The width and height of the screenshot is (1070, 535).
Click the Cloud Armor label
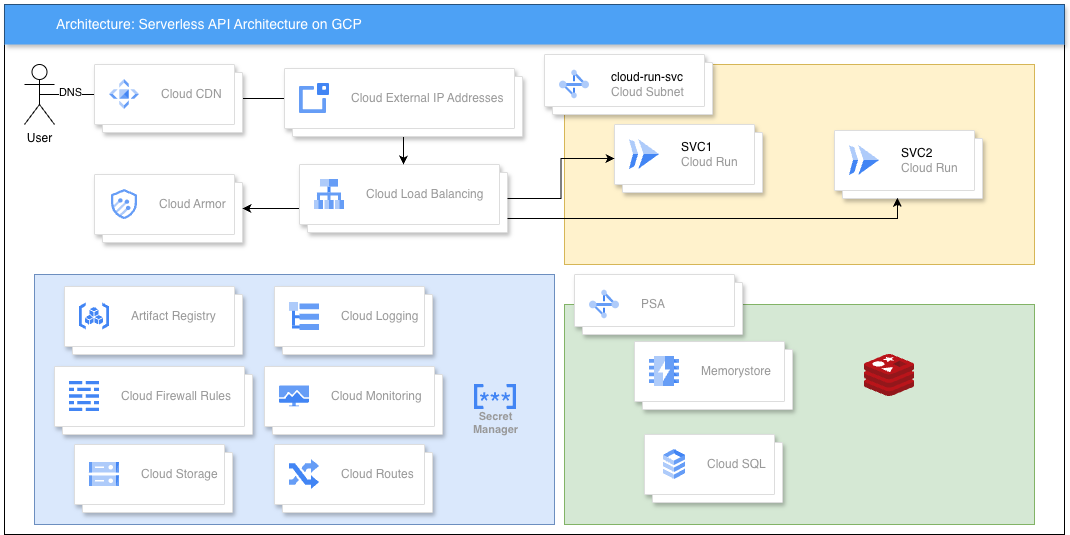coord(192,203)
